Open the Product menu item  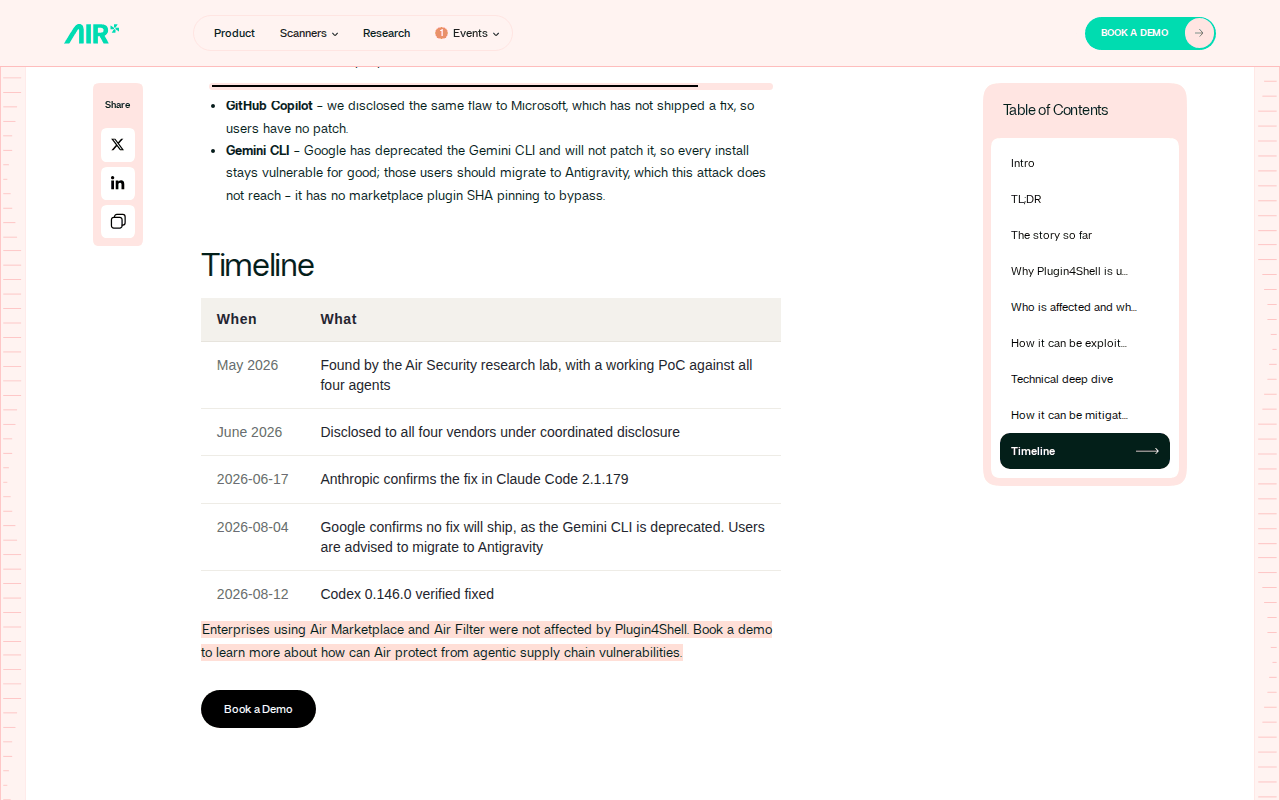tap(234, 33)
